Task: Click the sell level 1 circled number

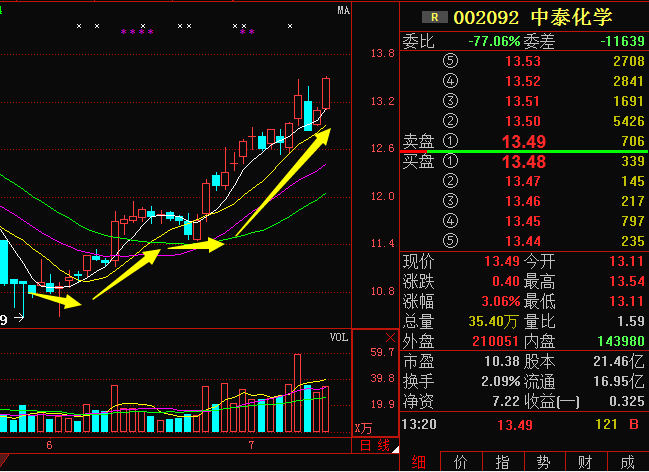Action: [449, 141]
